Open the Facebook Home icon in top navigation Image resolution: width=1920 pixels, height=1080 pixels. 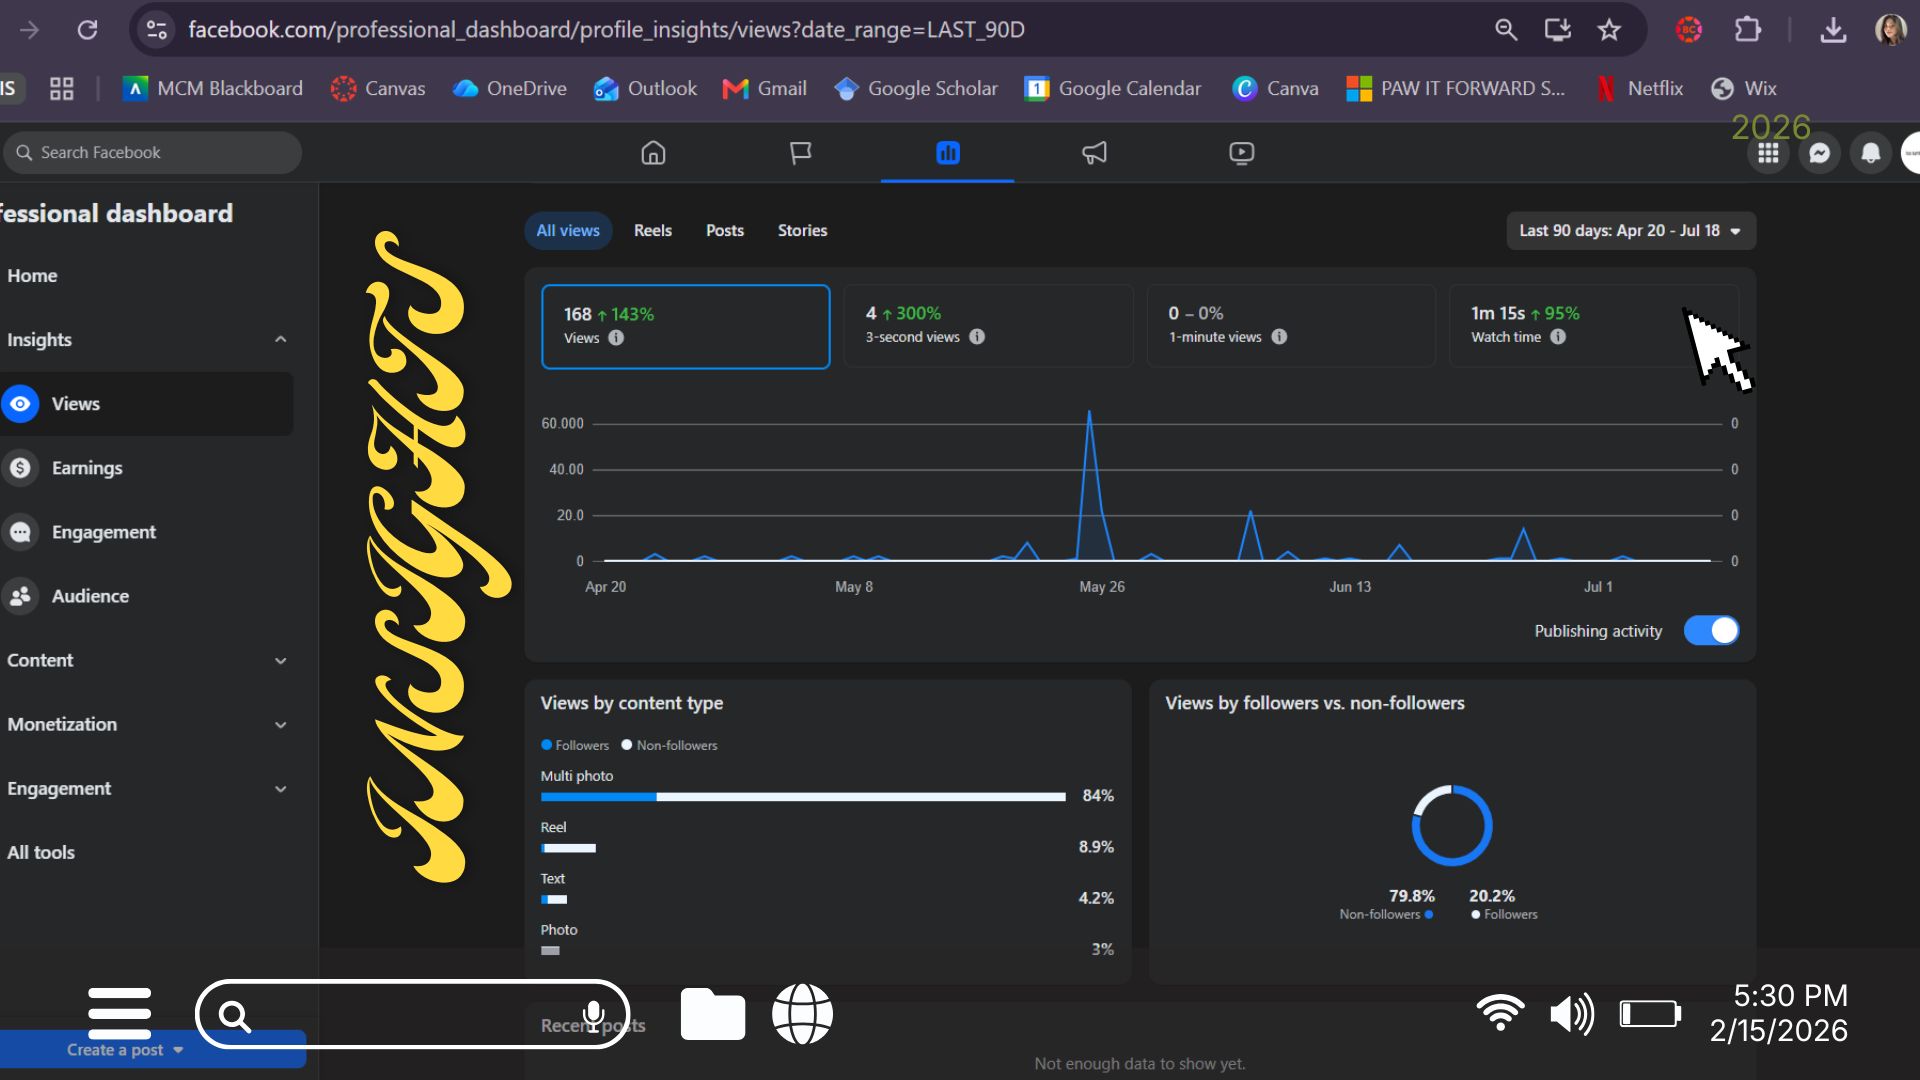(653, 153)
